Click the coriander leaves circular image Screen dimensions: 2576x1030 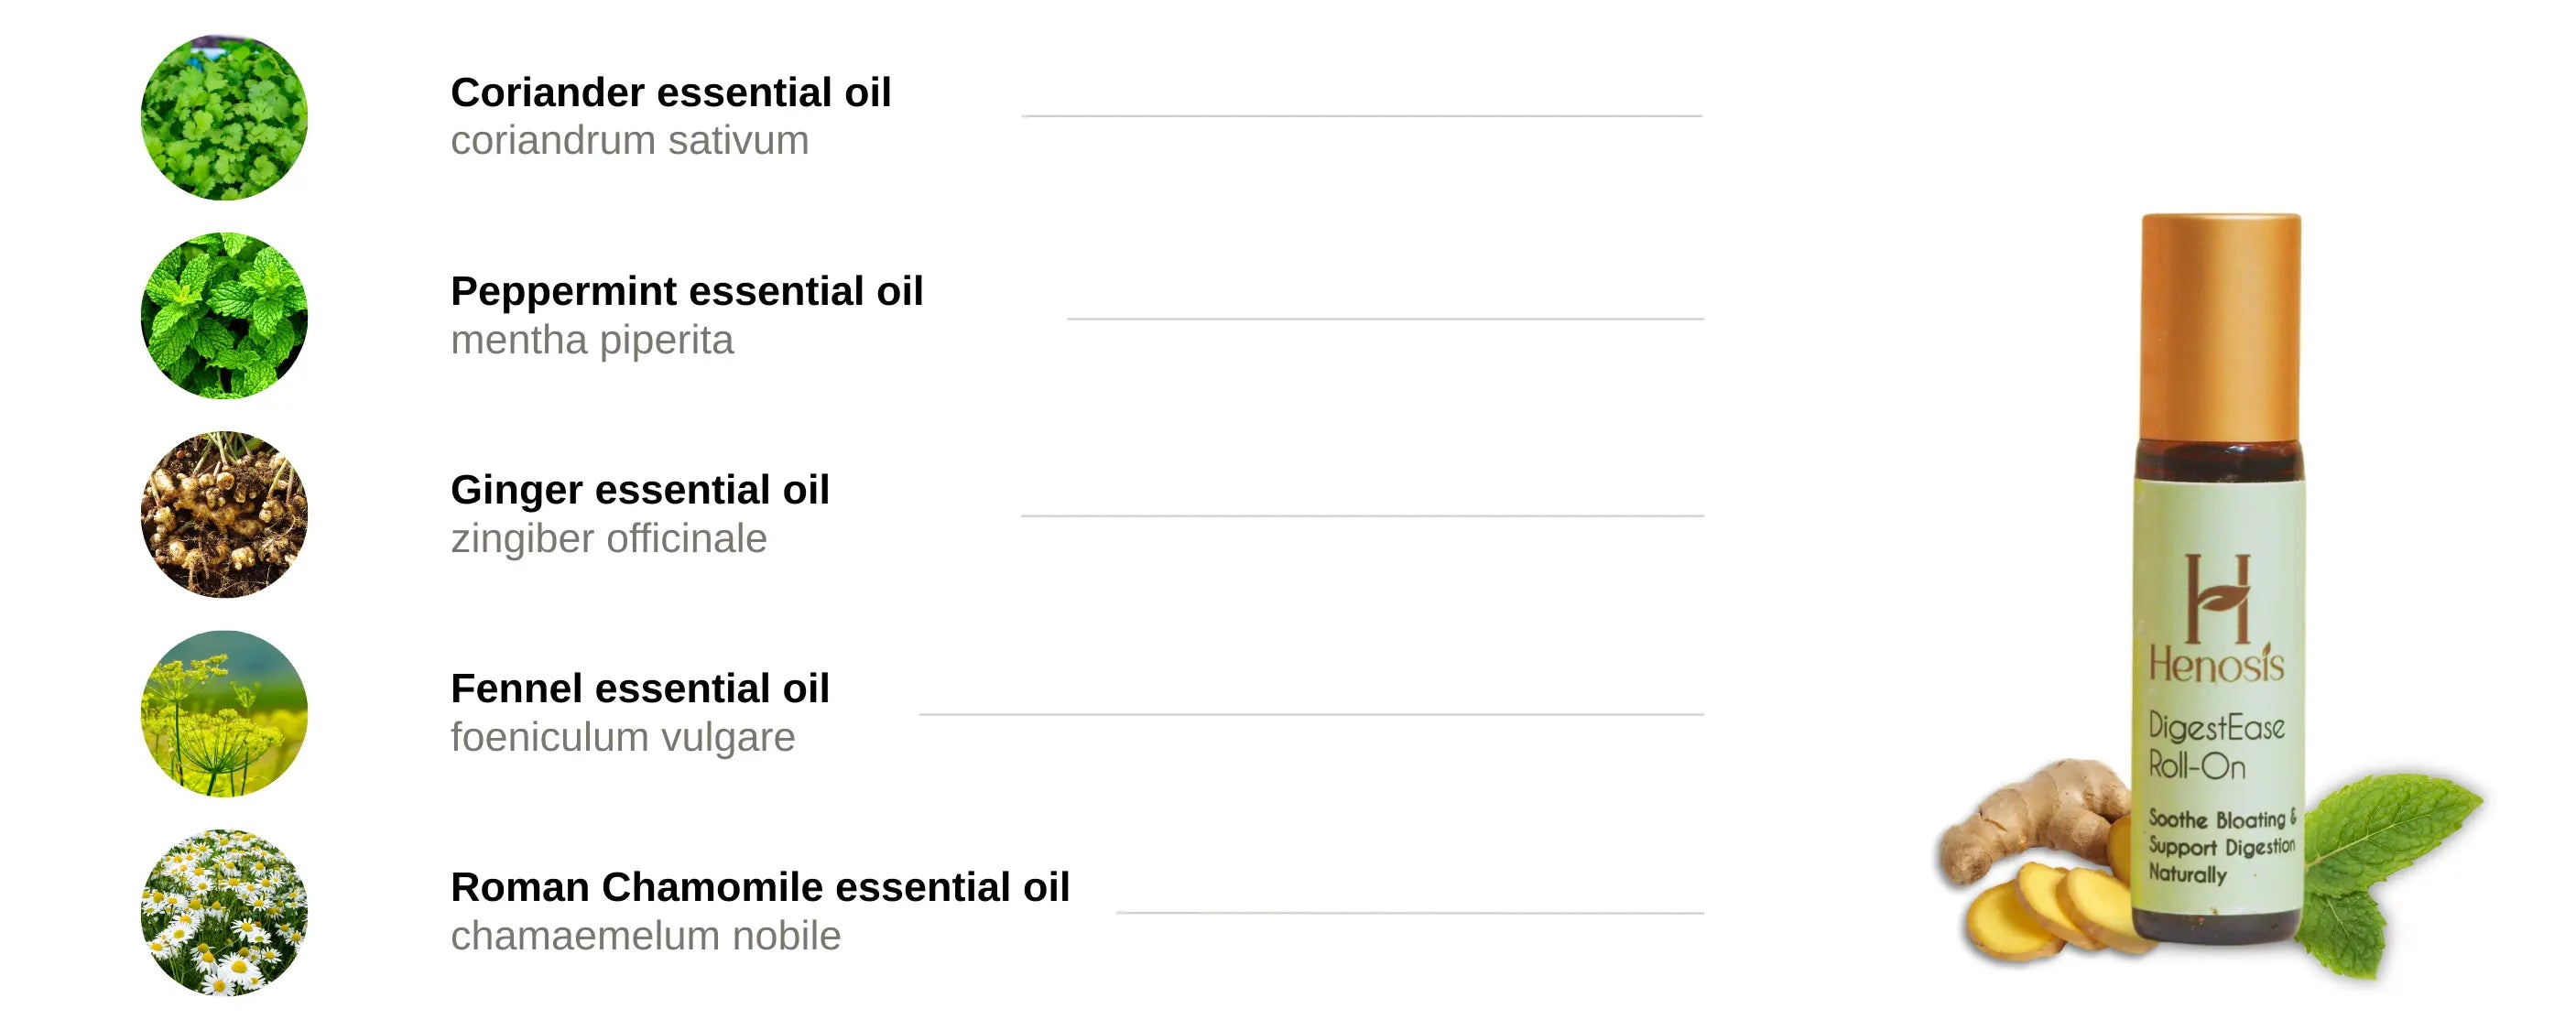pos(224,118)
